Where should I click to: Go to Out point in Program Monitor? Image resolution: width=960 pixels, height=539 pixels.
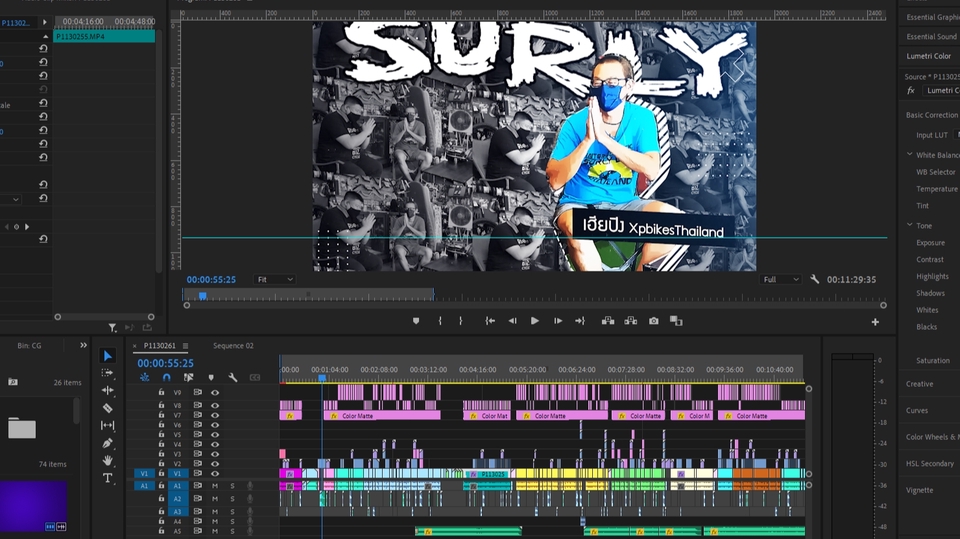tap(580, 321)
